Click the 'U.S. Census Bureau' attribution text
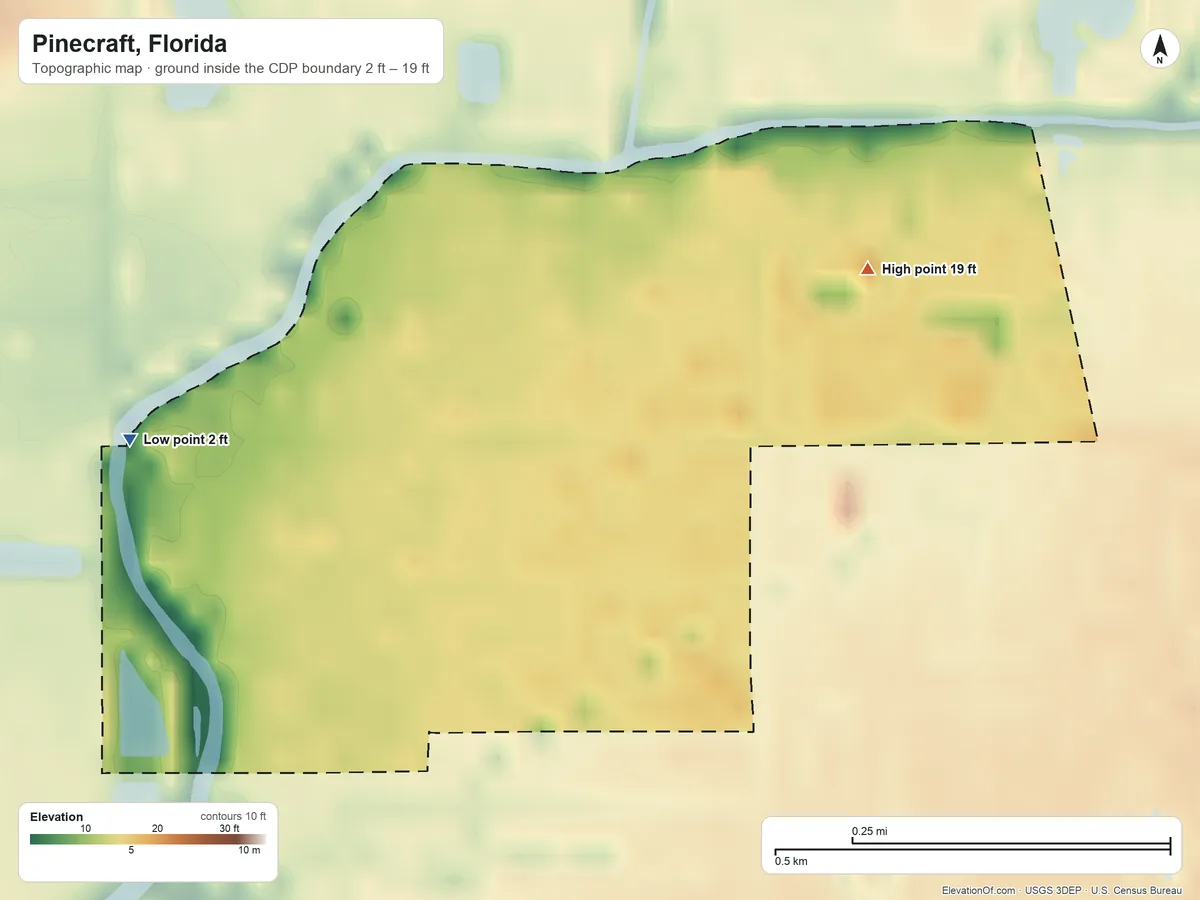The image size is (1200, 900). pos(1136,890)
